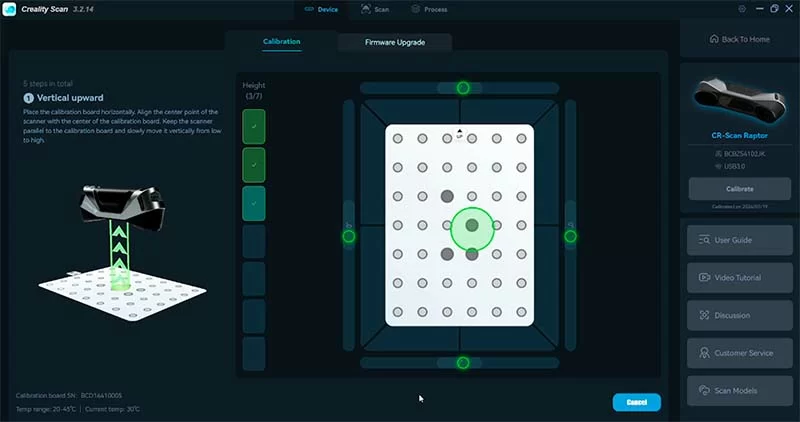The width and height of the screenshot is (800, 422).
Task: Click the serial number icon under CR-Scan Raptor
Action: (718, 154)
